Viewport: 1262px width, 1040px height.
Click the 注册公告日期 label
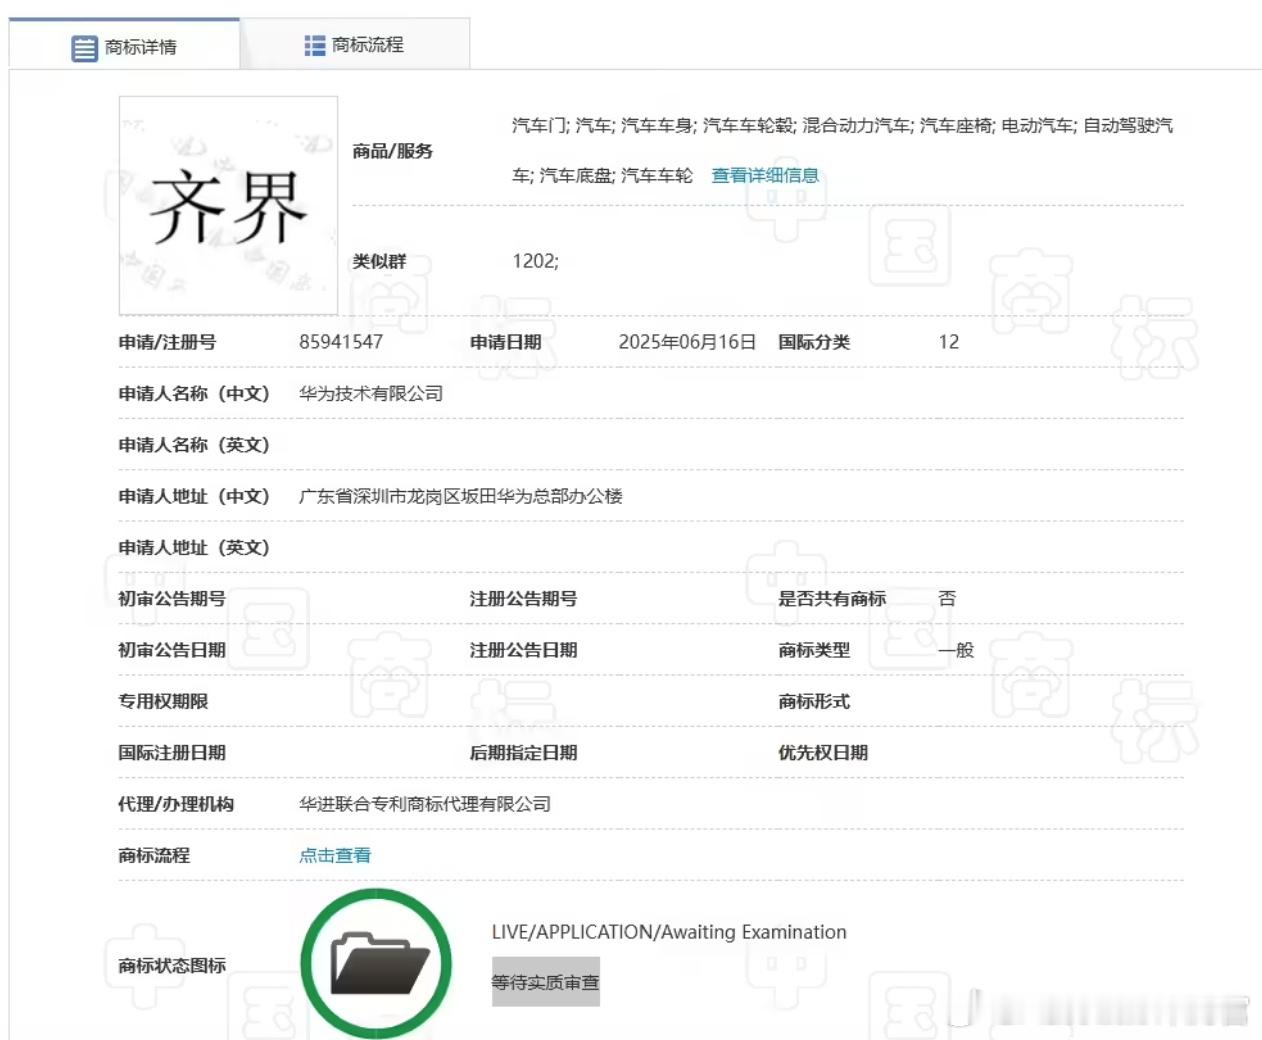pos(523,650)
